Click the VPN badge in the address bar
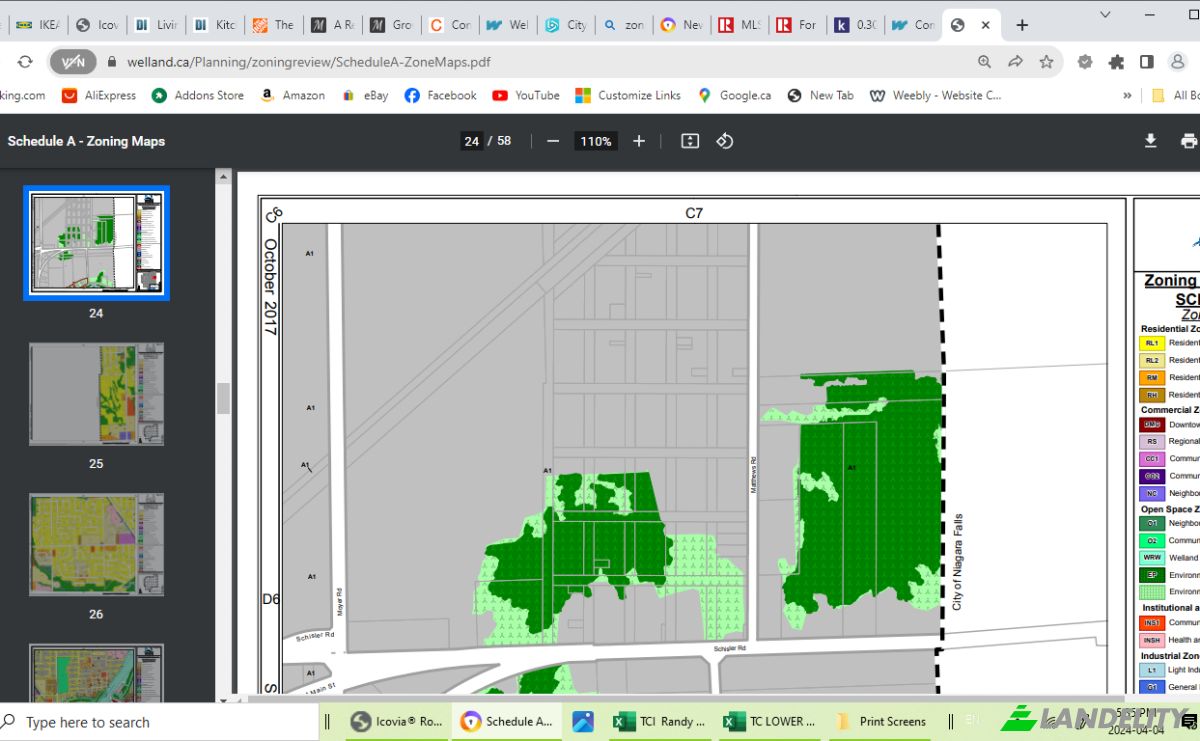Image resolution: width=1200 pixels, height=741 pixels. [x=73, y=62]
